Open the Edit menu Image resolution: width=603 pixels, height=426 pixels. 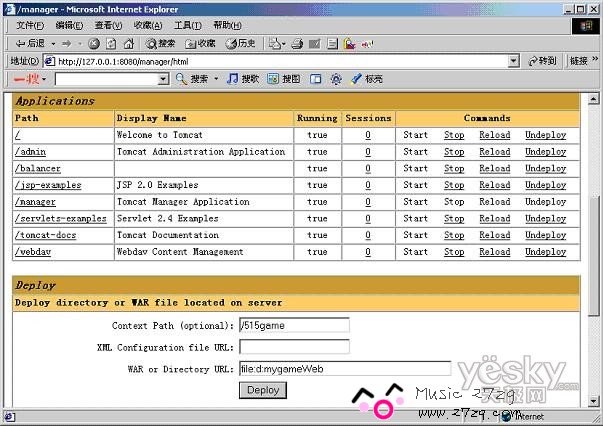point(69,25)
